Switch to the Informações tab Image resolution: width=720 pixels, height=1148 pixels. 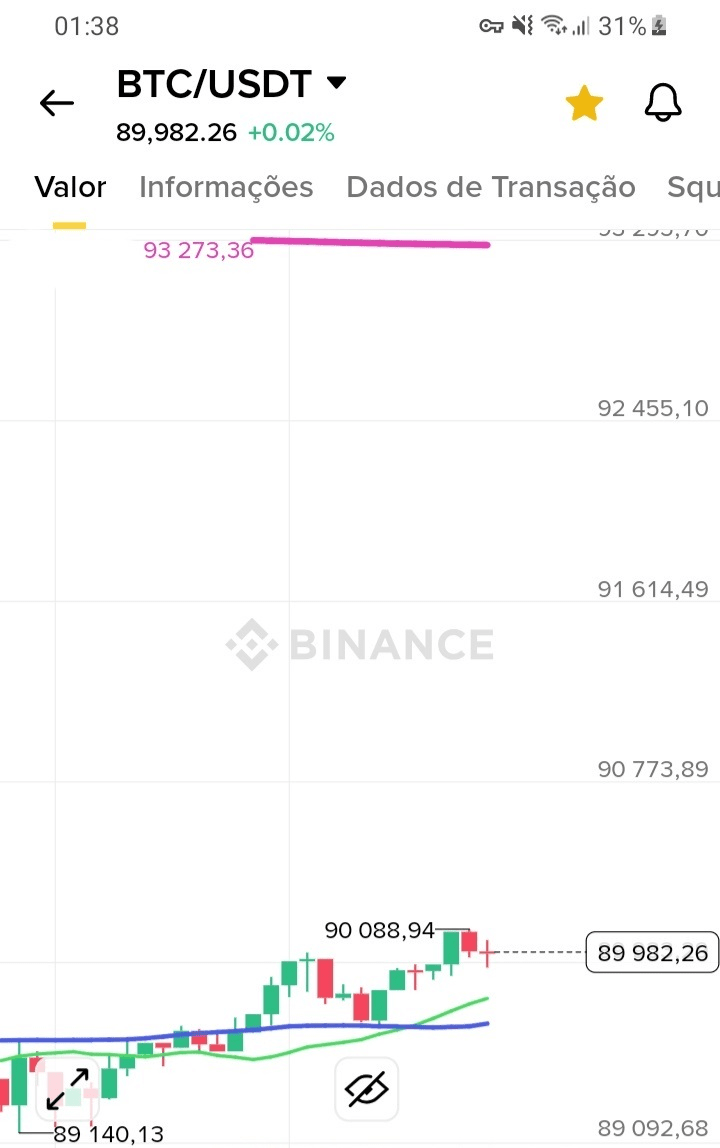[226, 187]
